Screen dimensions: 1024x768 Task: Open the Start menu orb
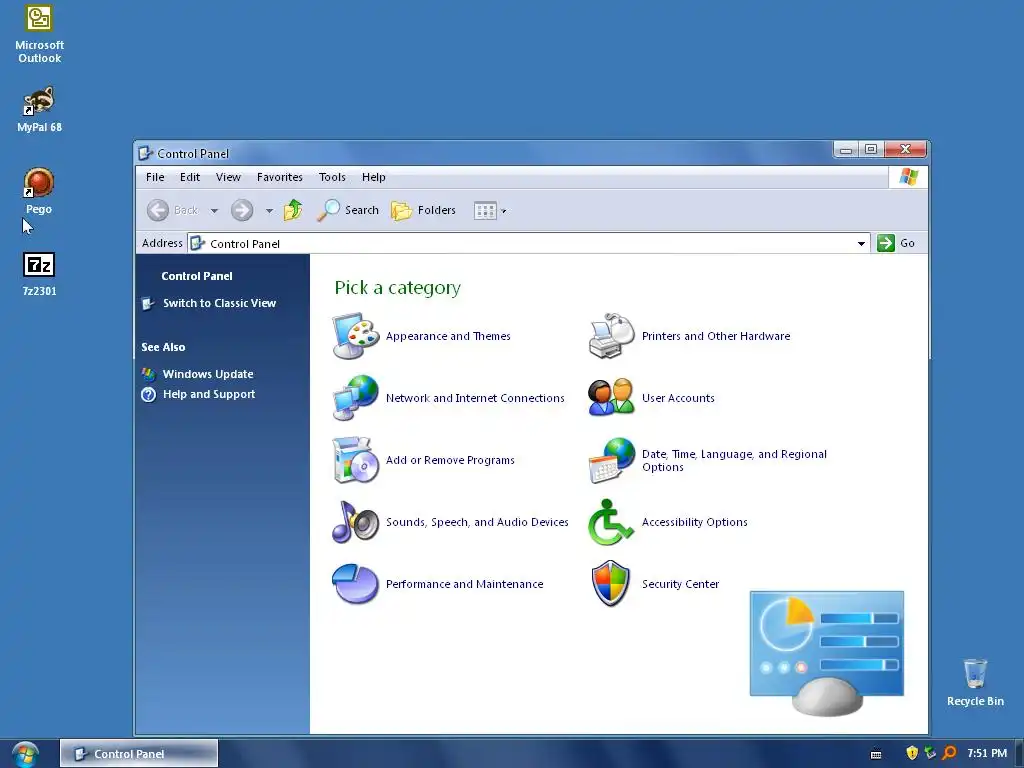[x=25, y=754]
